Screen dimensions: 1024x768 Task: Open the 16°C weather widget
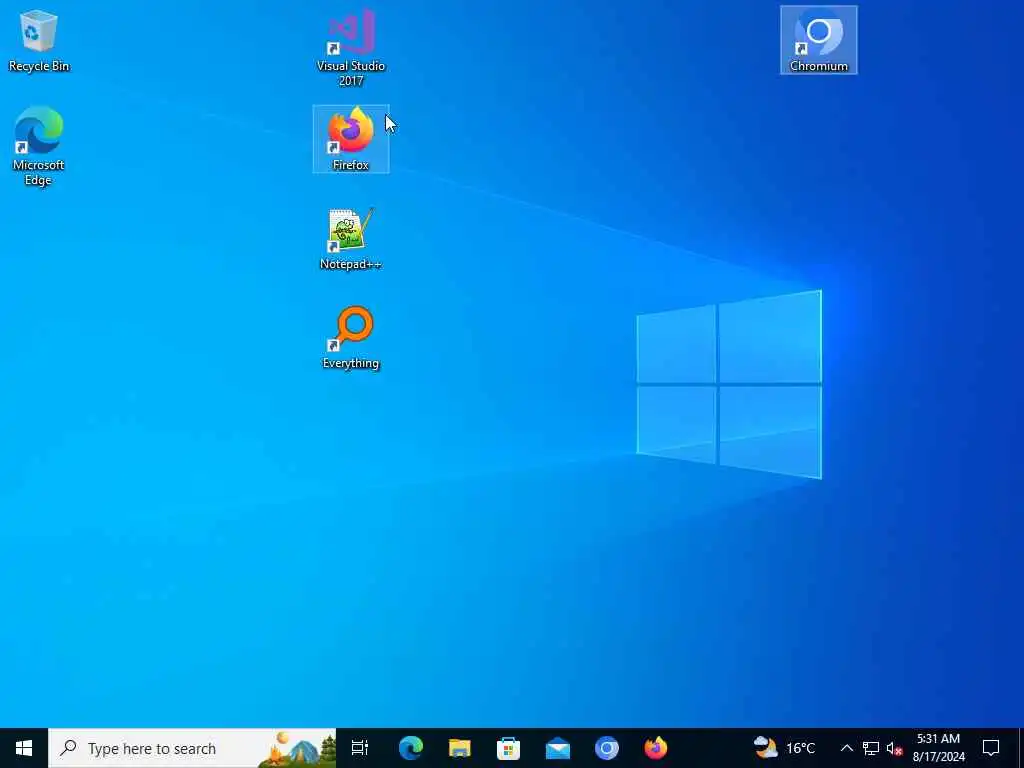[x=784, y=748]
